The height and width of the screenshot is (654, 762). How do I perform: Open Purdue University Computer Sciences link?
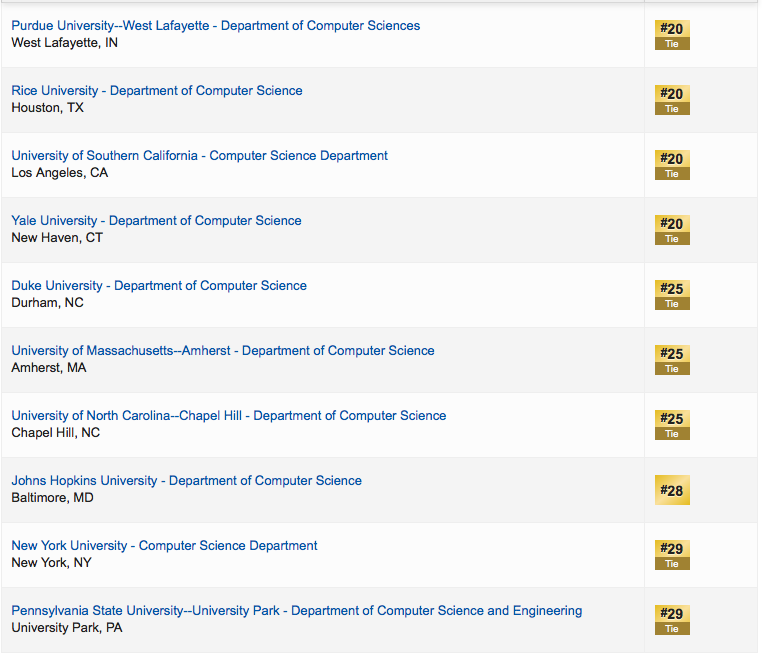(215, 26)
